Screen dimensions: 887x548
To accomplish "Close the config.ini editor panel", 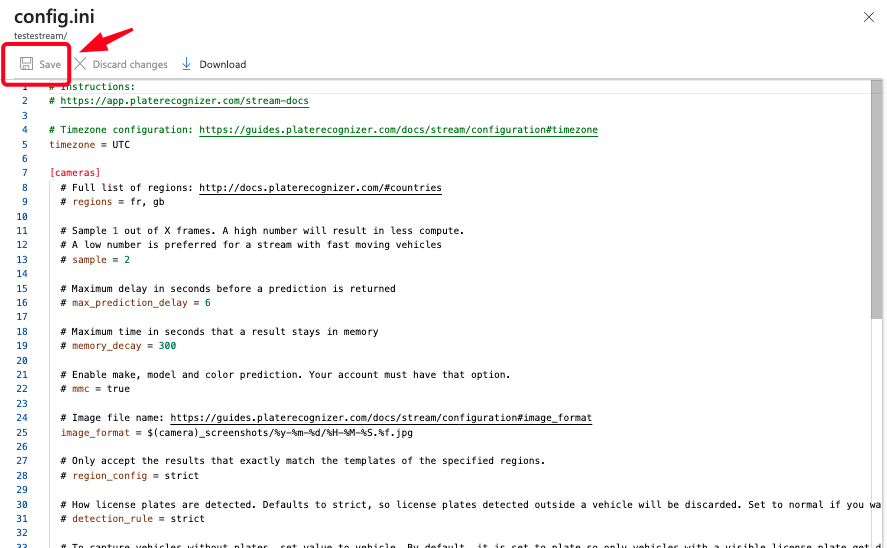I will (866, 16).
